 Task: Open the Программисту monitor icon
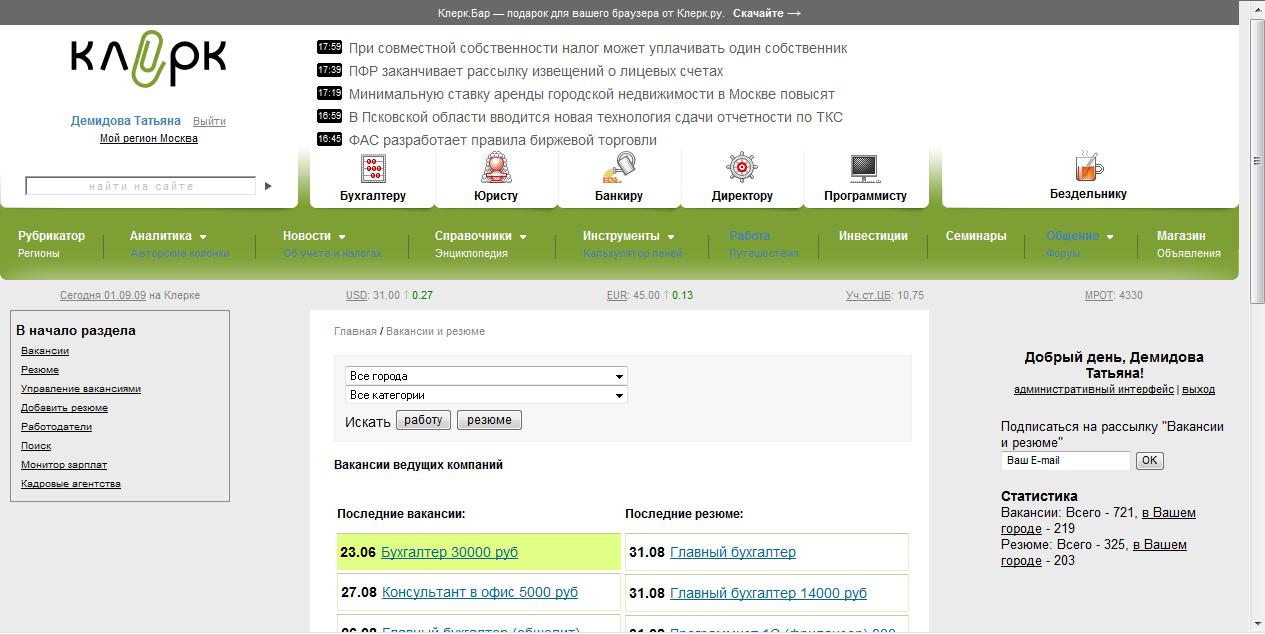(x=864, y=168)
